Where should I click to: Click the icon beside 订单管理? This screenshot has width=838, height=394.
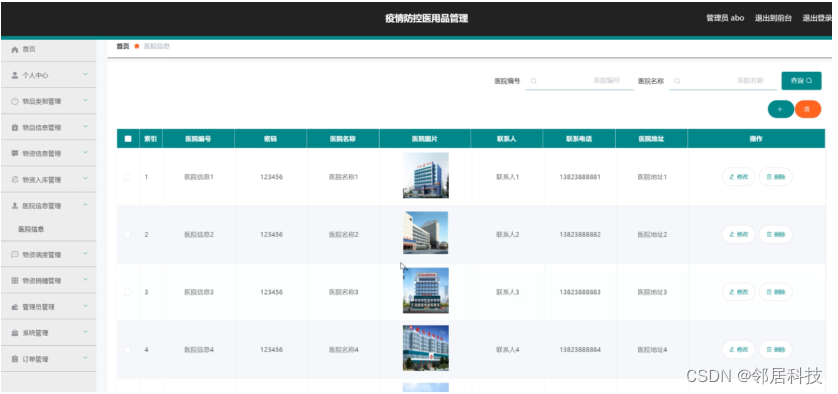coord(15,359)
